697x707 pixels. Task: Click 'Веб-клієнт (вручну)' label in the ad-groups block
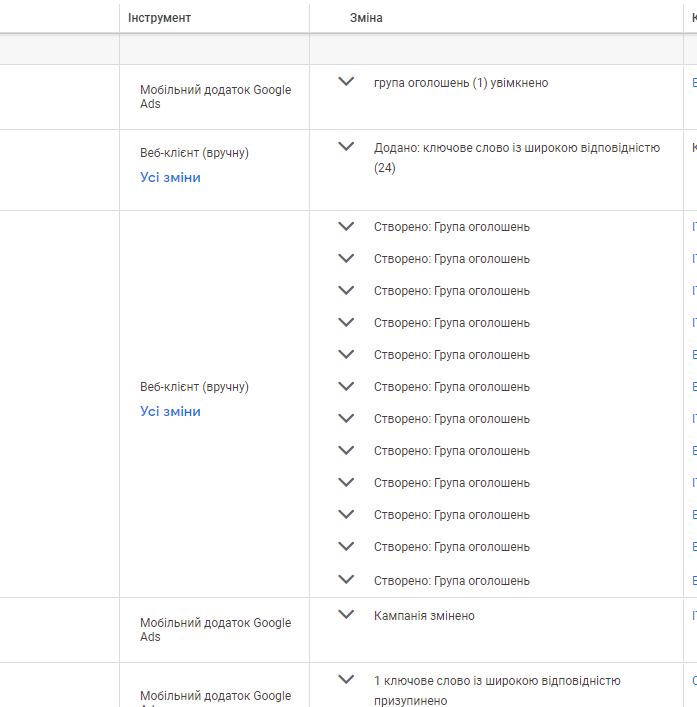pos(194,387)
